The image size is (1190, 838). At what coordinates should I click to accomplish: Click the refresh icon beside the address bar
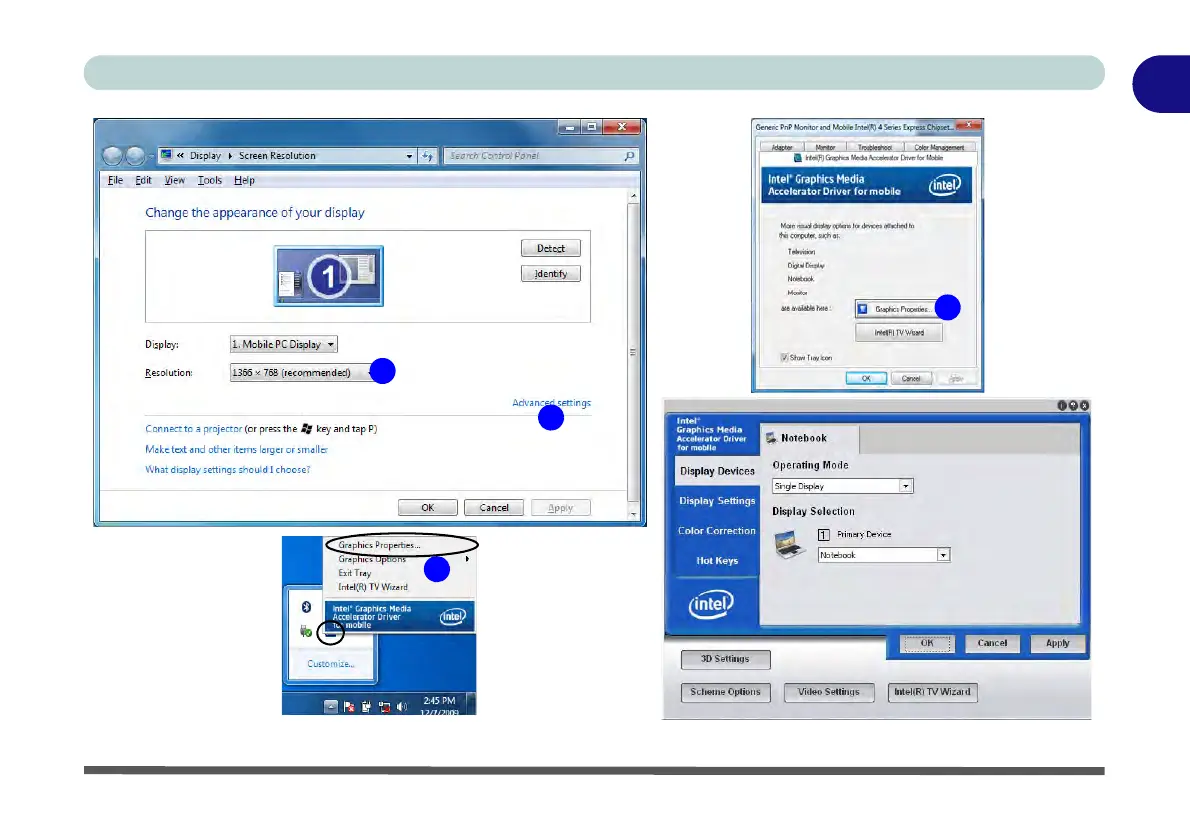[x=428, y=156]
